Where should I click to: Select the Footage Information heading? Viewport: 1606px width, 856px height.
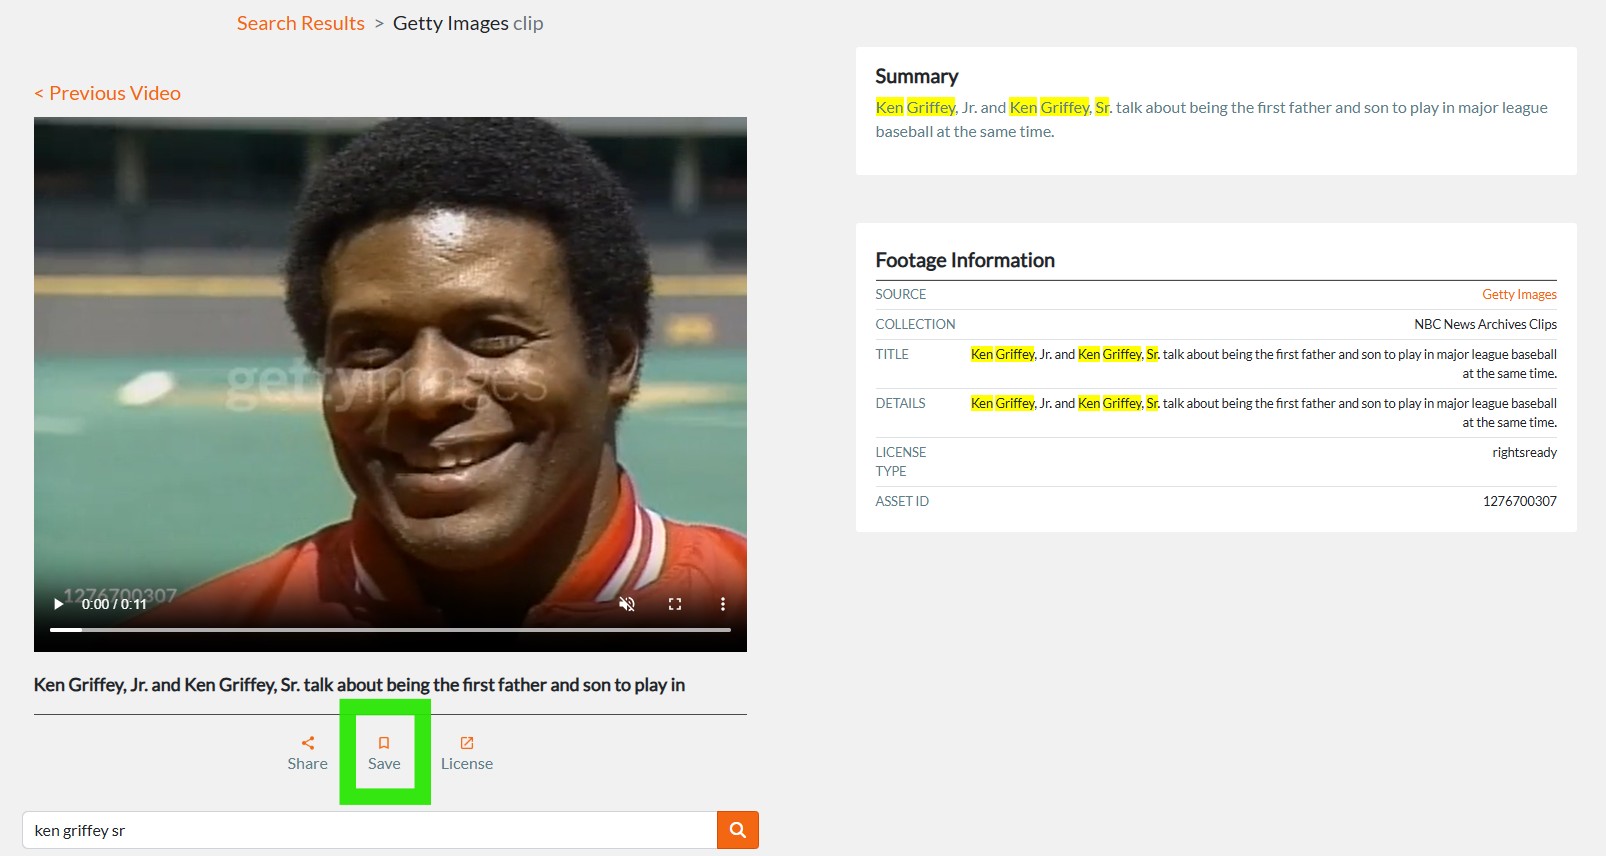coord(965,260)
